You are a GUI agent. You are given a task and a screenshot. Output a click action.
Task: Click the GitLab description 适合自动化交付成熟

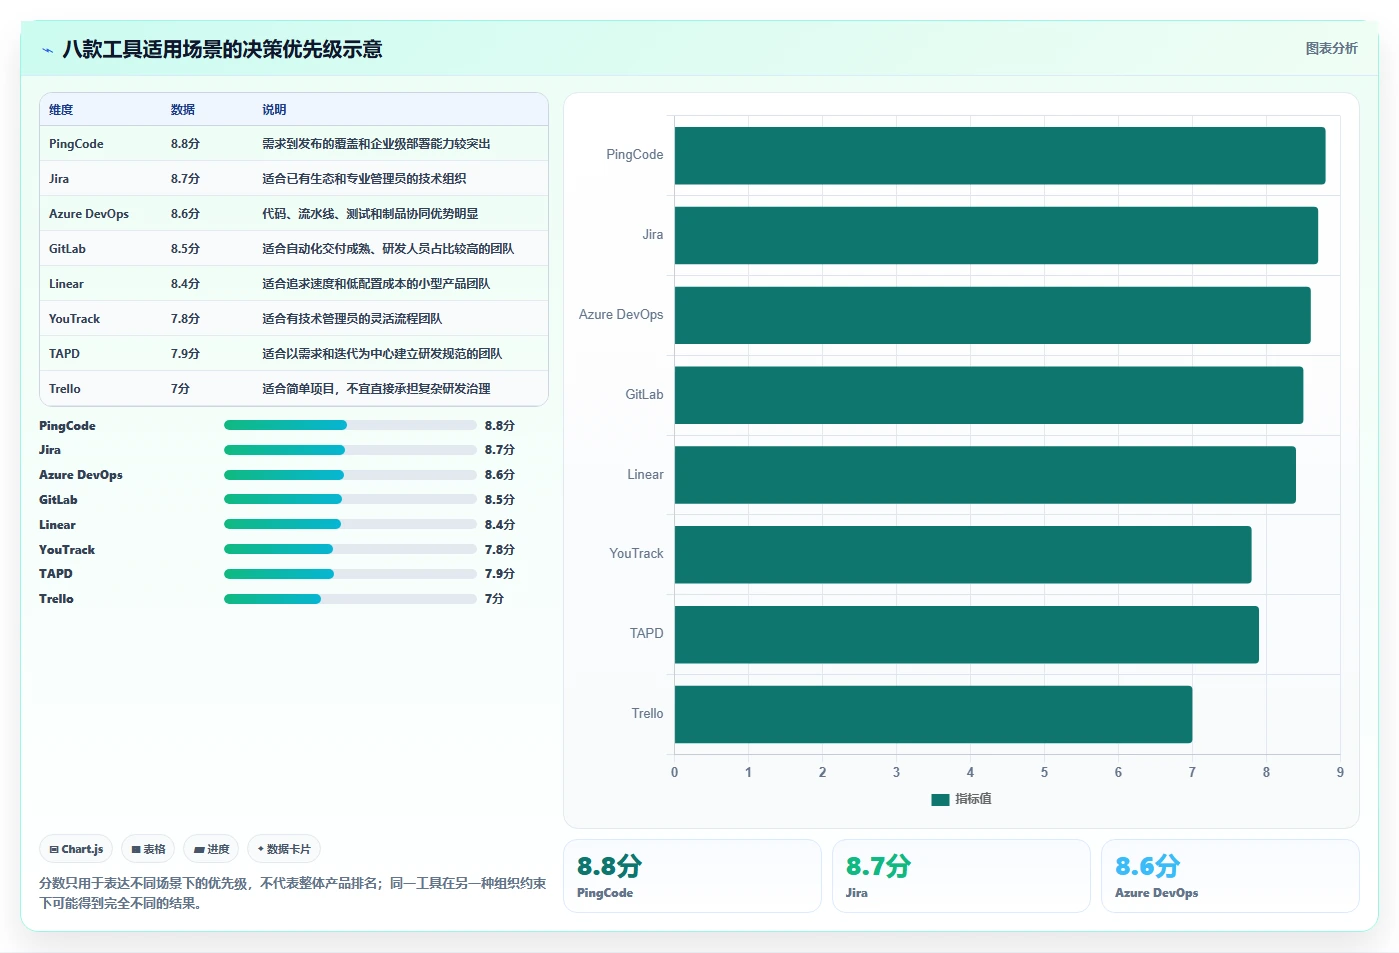(x=388, y=249)
